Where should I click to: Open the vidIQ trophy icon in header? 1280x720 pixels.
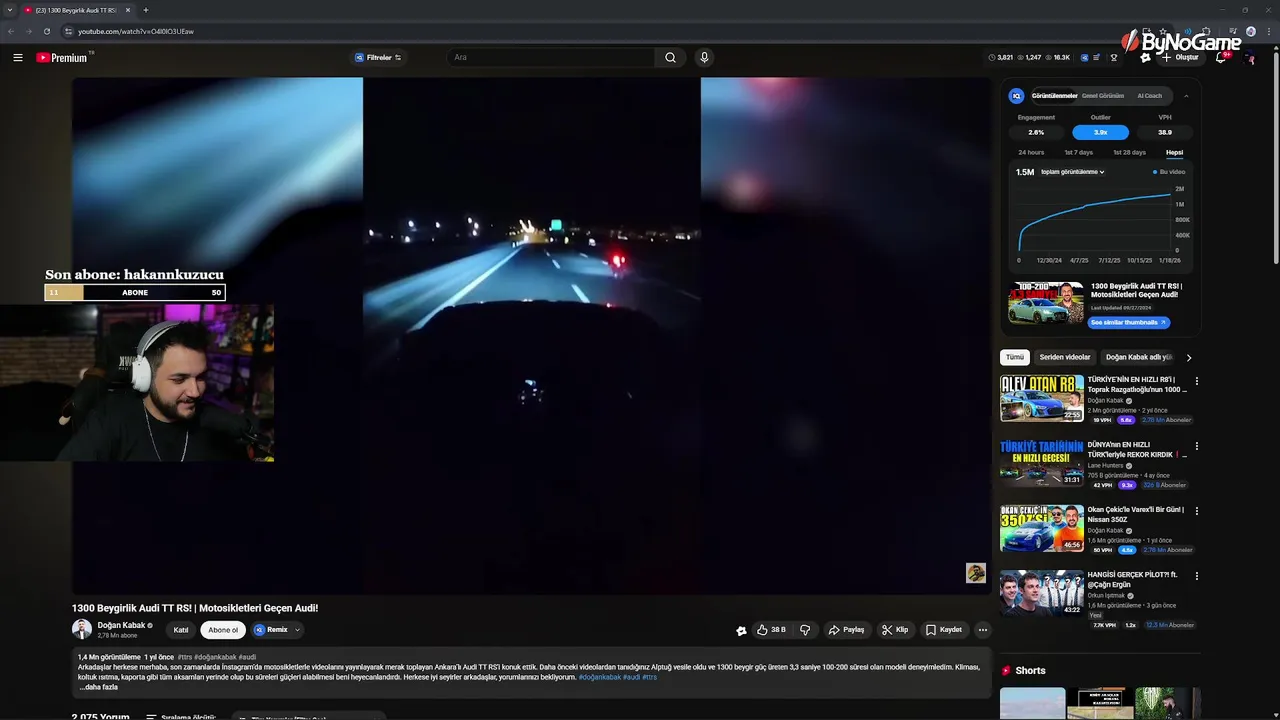[1114, 58]
